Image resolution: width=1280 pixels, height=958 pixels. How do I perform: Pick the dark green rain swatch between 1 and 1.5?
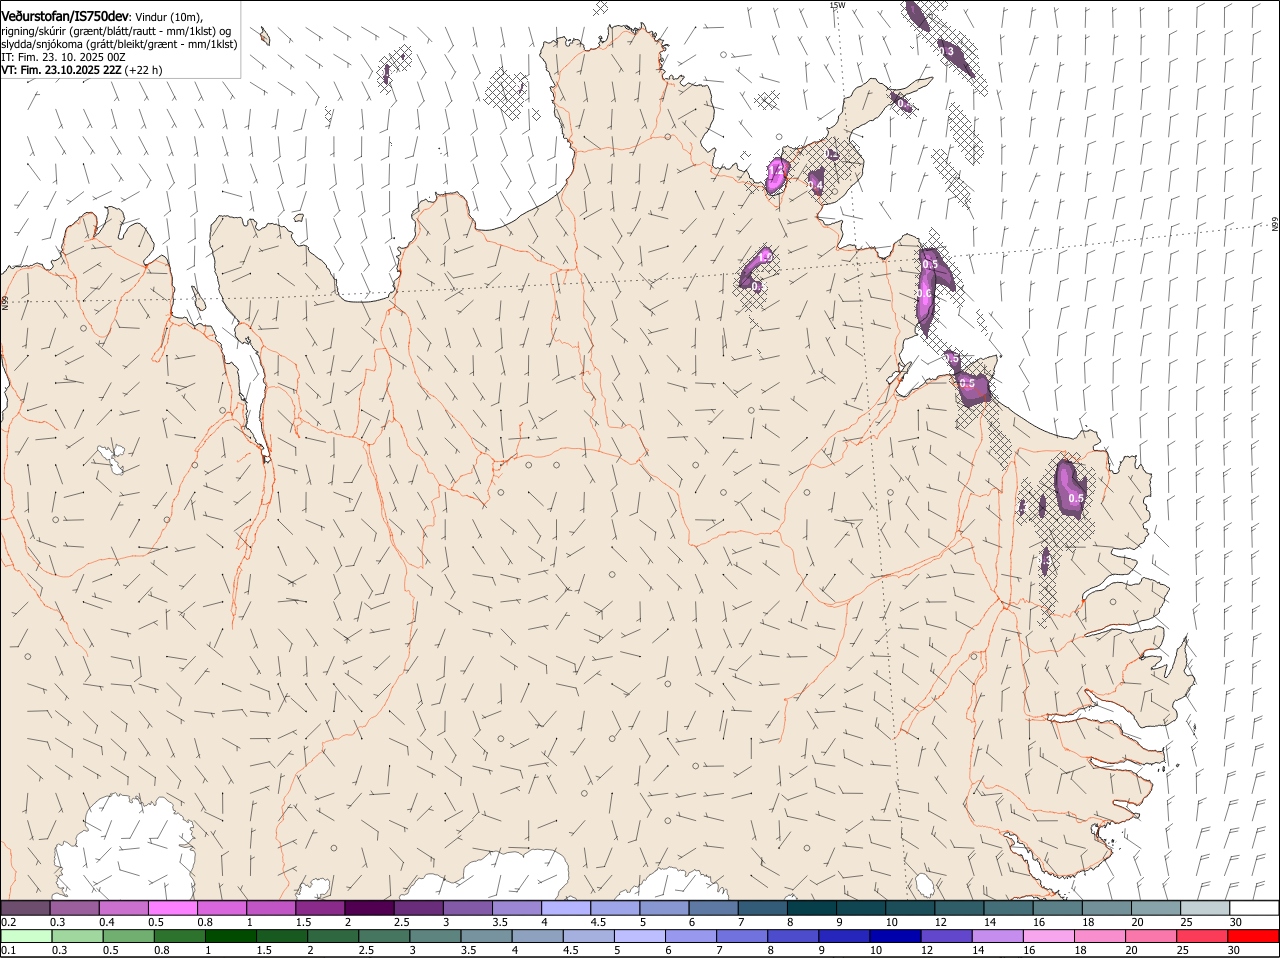click(230, 936)
